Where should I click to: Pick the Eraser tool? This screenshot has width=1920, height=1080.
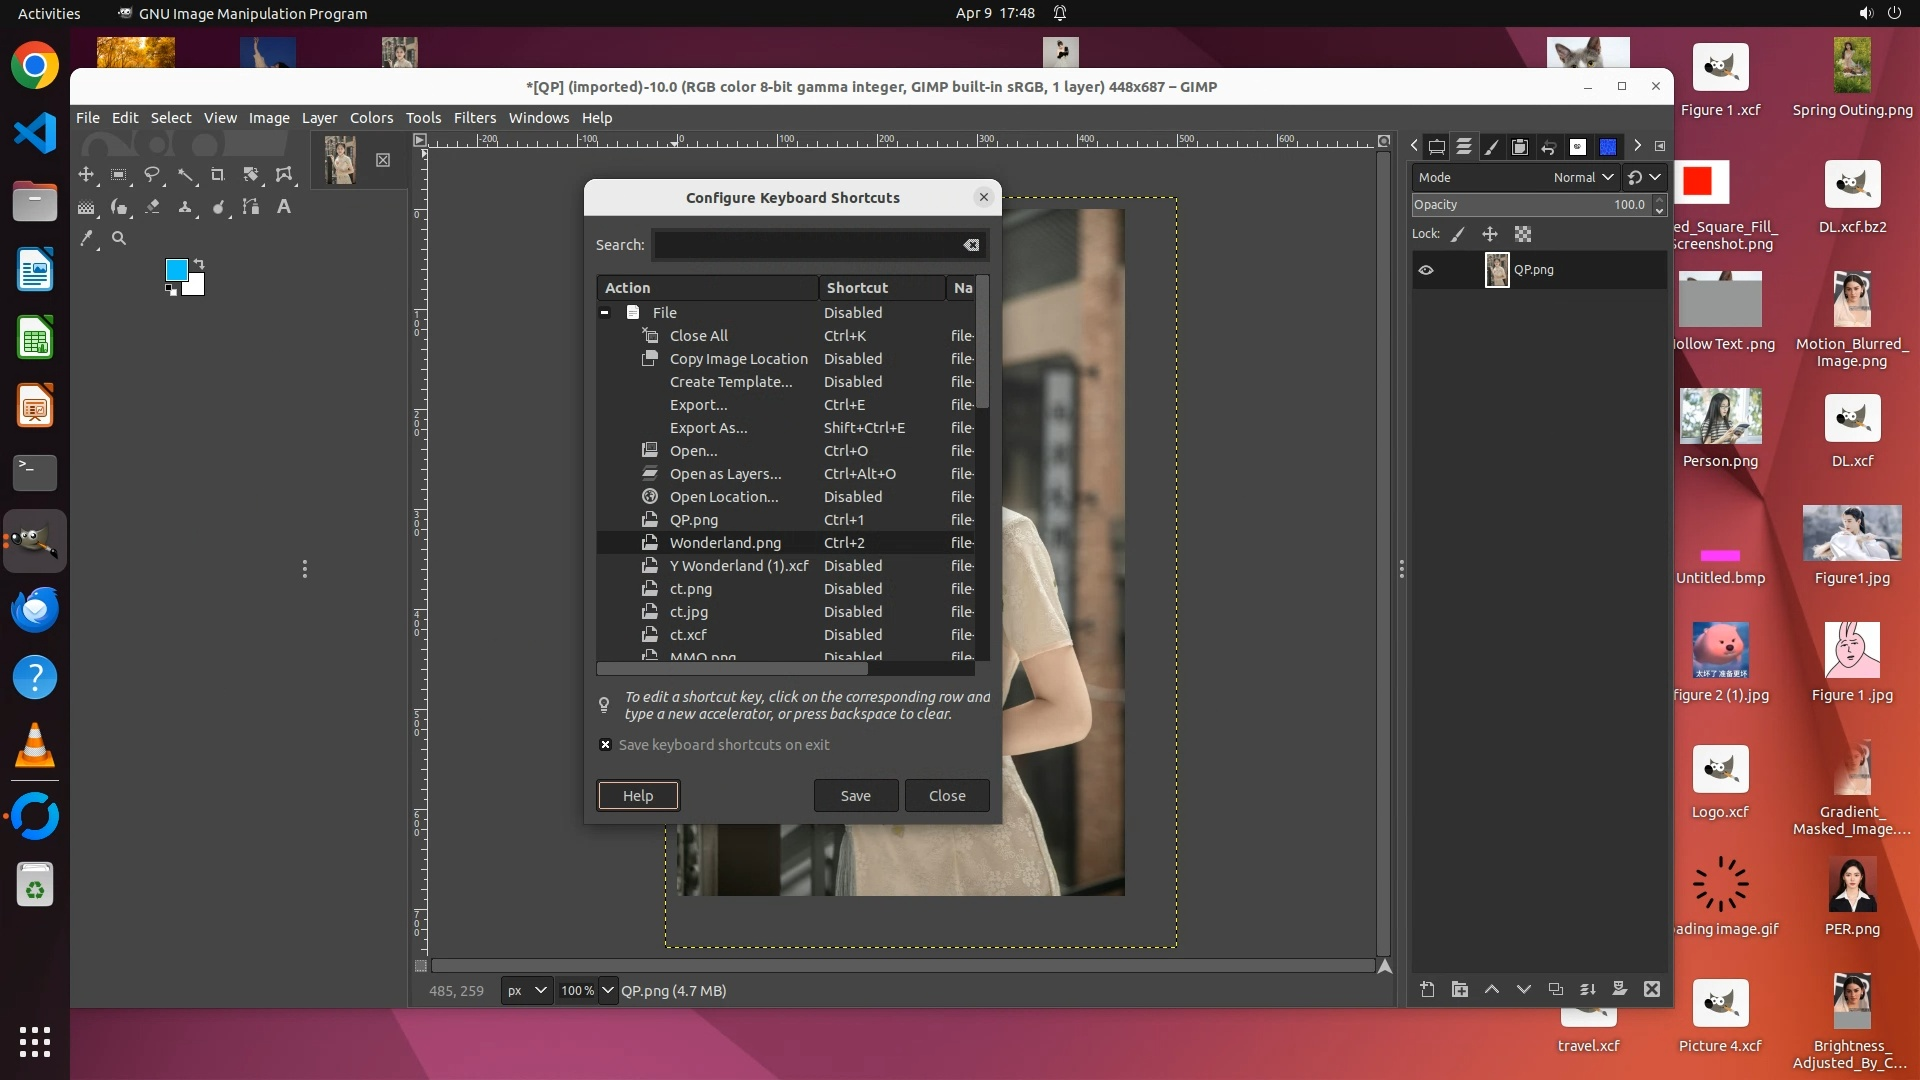tap(152, 207)
